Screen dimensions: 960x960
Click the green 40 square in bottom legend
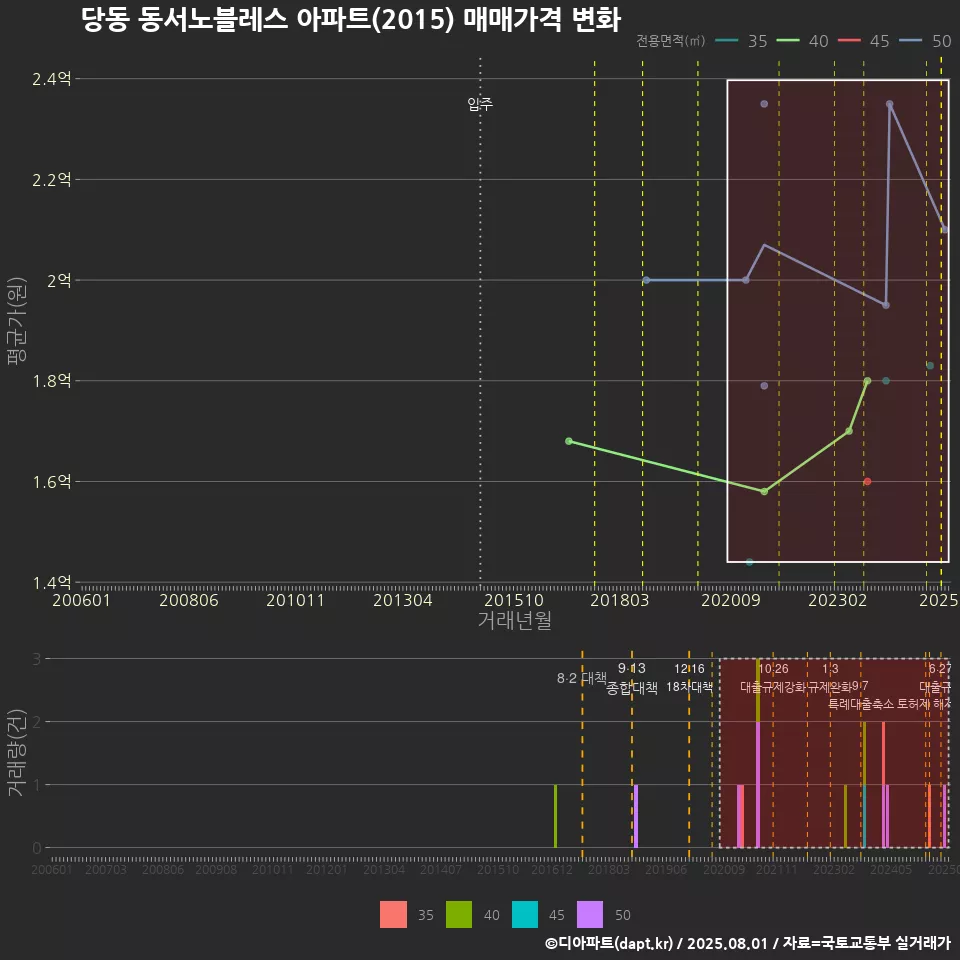459,915
